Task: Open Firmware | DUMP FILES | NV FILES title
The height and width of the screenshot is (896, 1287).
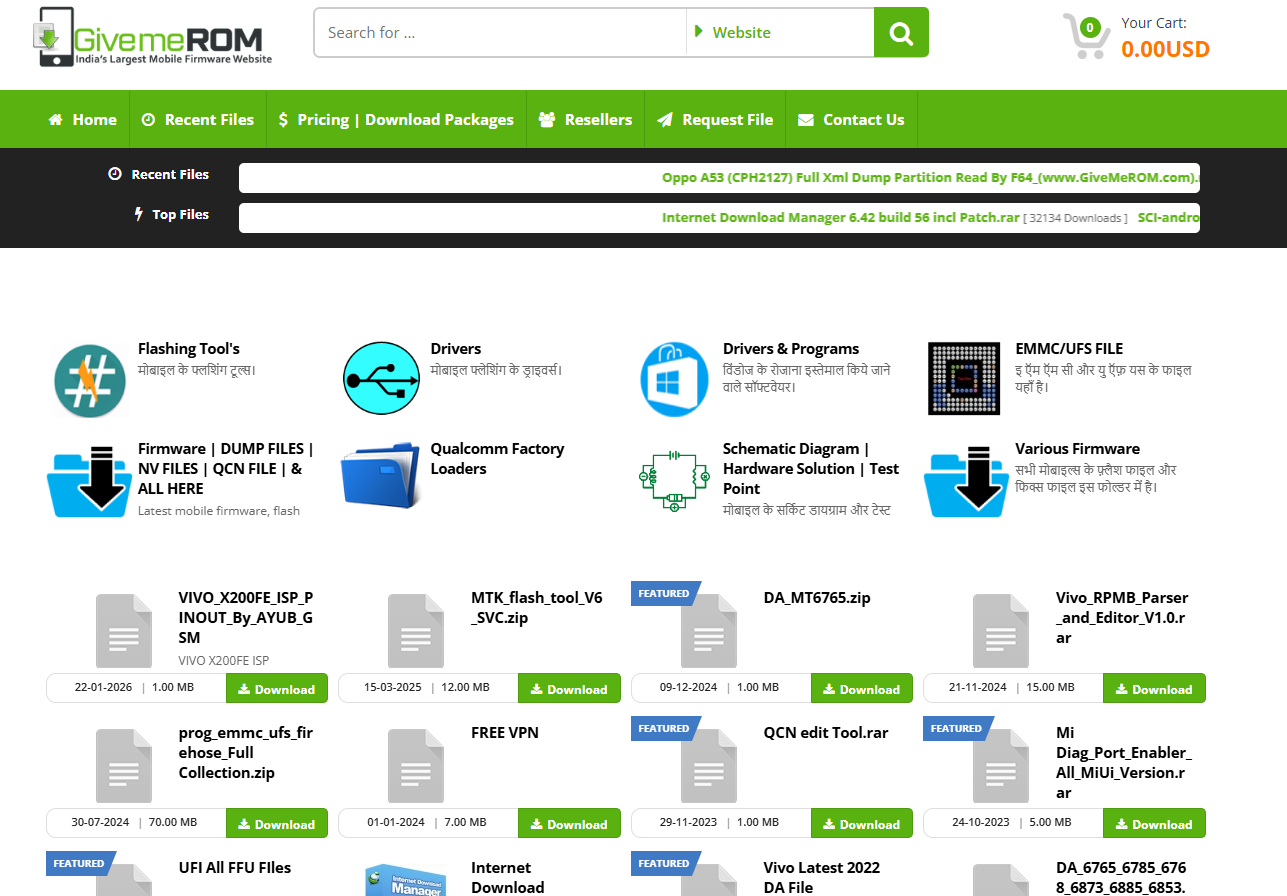Action: 226,469
